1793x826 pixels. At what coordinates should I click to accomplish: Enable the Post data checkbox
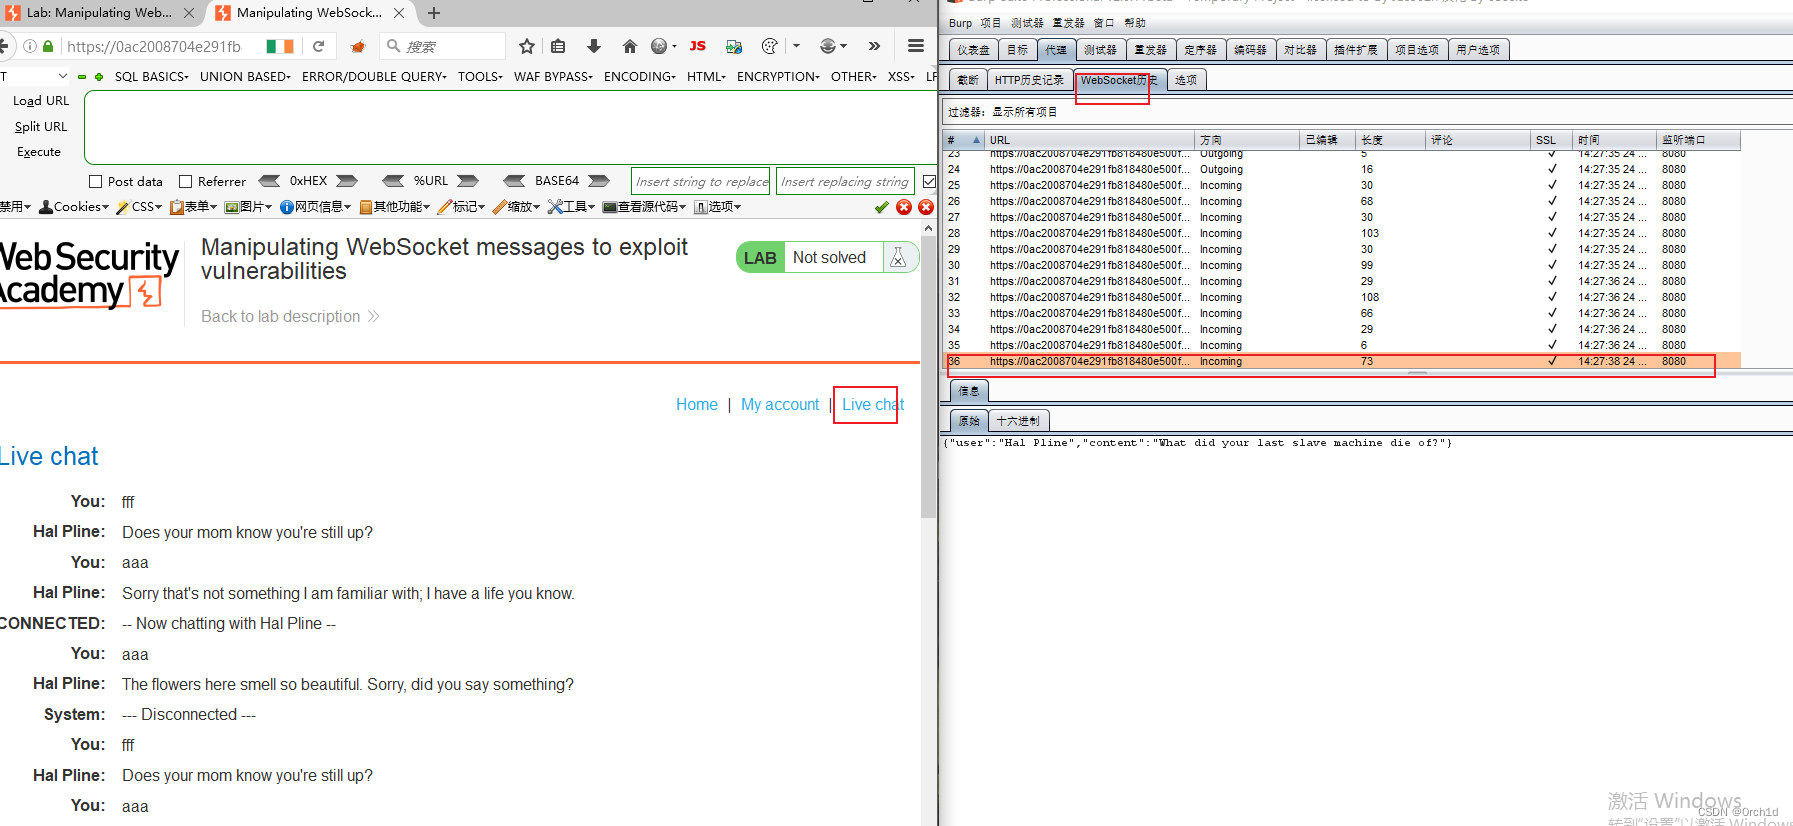(x=96, y=181)
